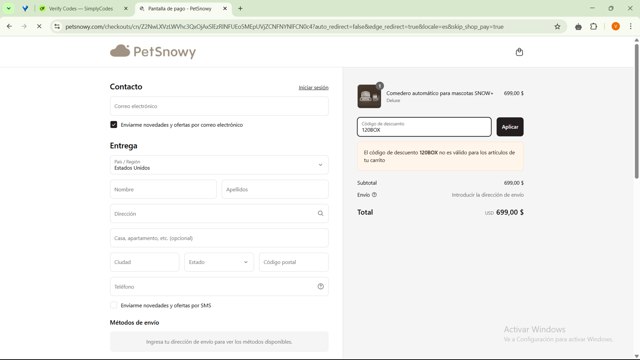Screen dimensions: 640x360
Task: Go forward in browser history
Action: click(24, 27)
